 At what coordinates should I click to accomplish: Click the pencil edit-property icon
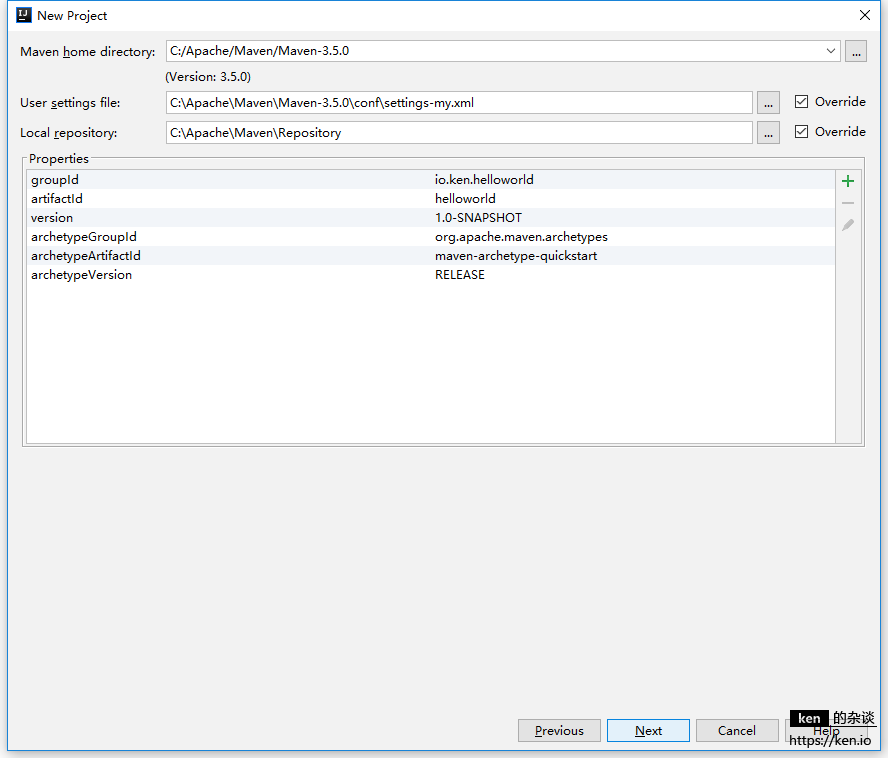pyautogui.click(x=848, y=225)
